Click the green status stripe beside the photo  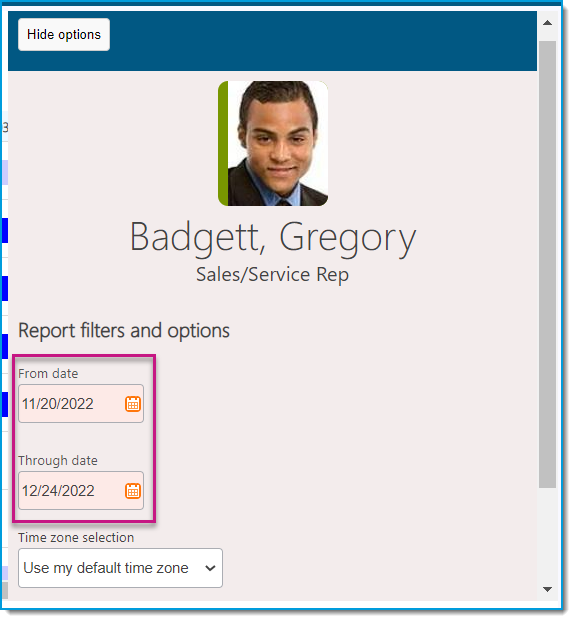(223, 143)
